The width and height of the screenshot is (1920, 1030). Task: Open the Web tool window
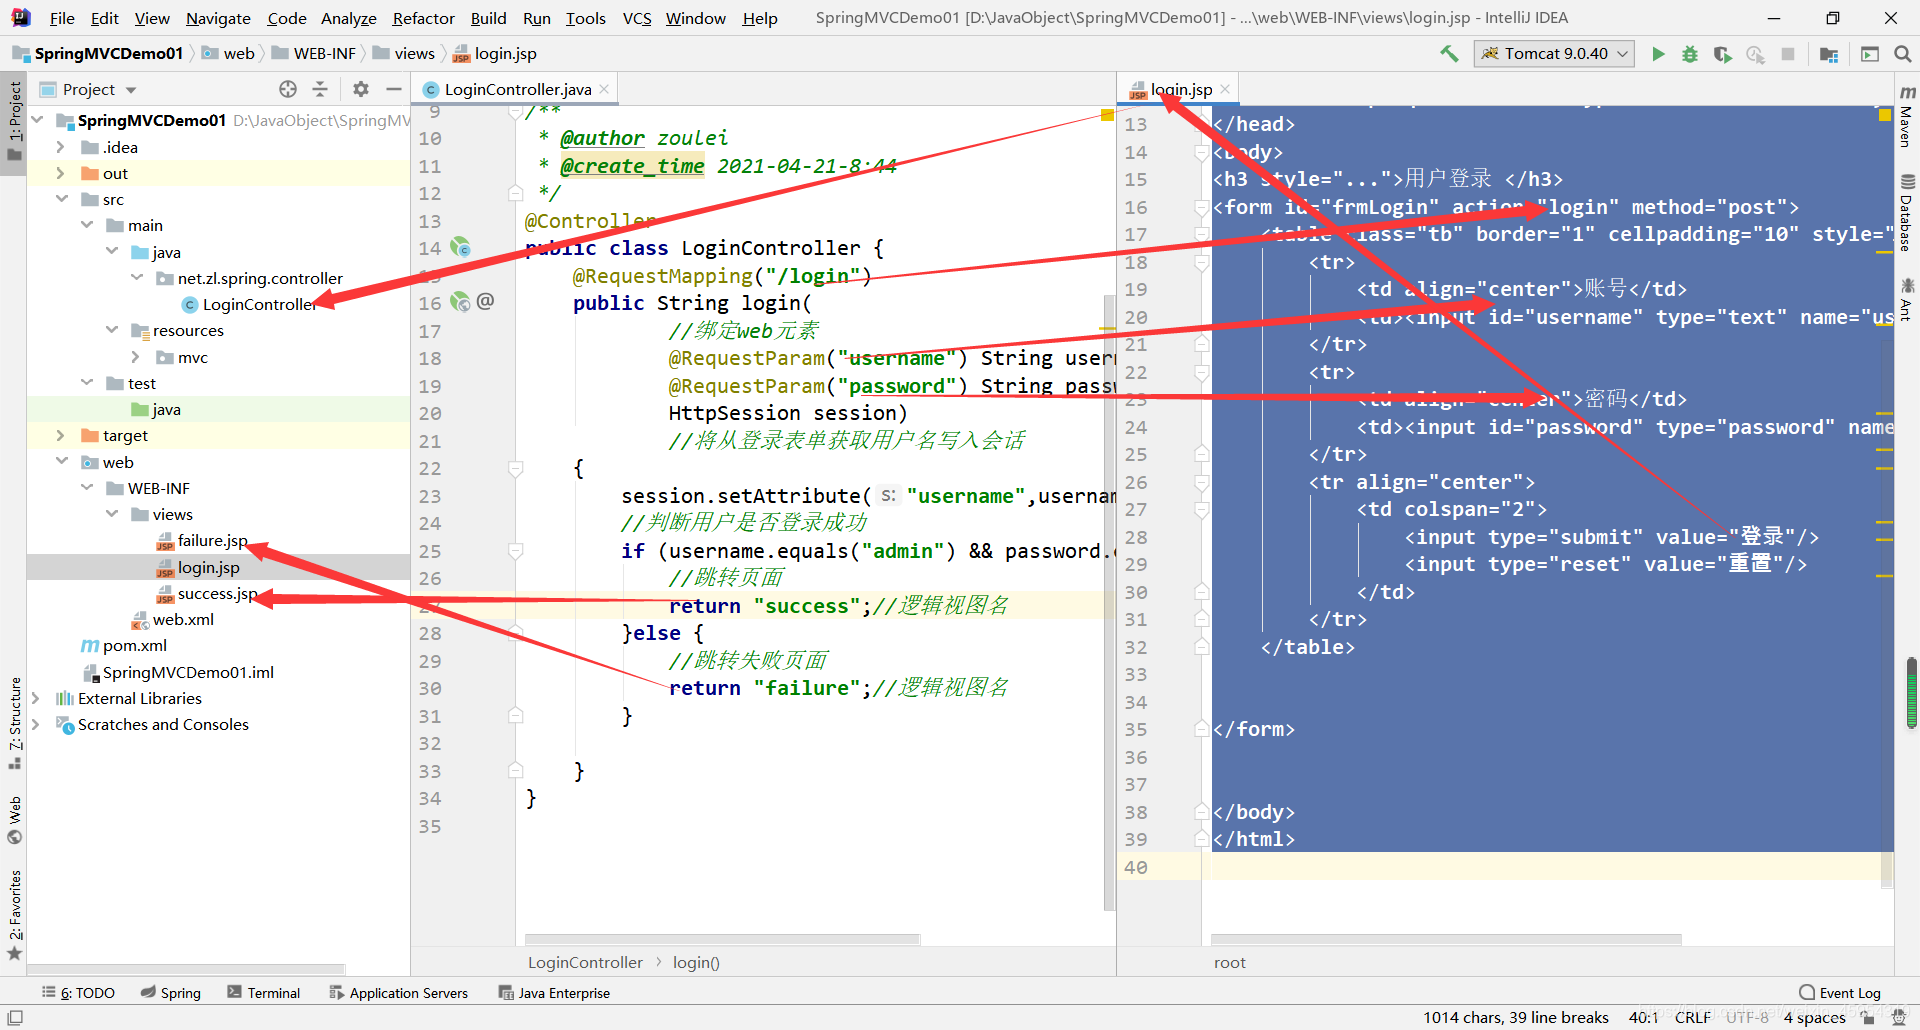pos(15,820)
